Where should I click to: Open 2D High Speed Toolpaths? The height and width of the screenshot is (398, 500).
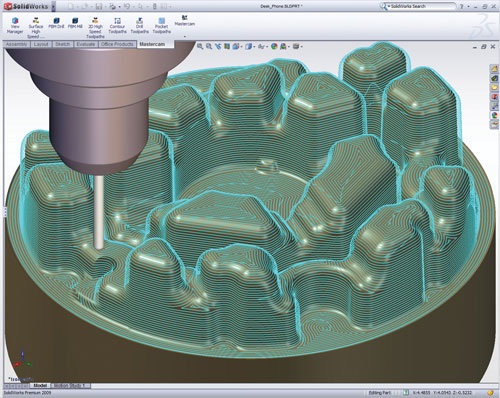(95, 28)
